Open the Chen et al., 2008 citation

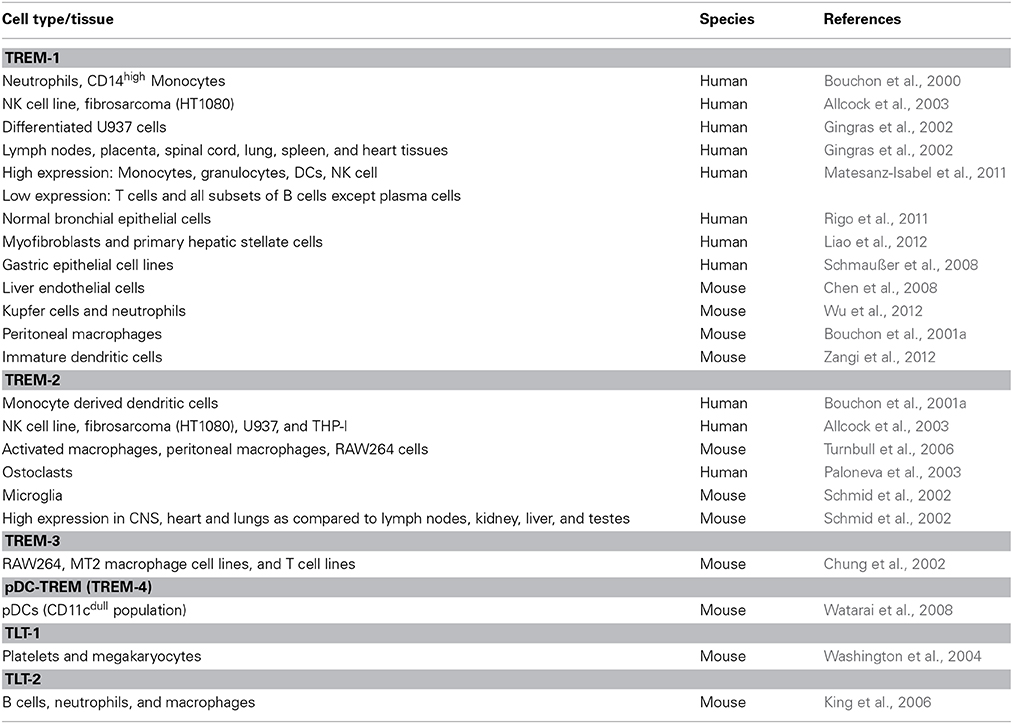pyautogui.click(x=880, y=288)
